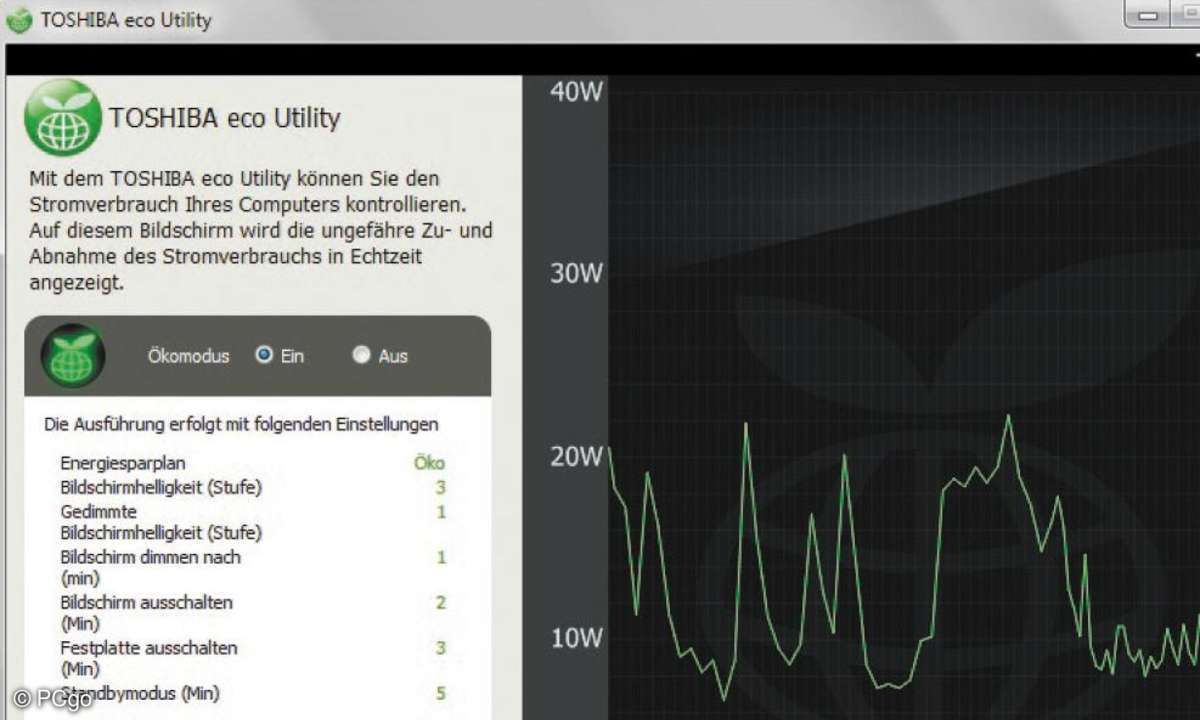Click the large green globe logo beside the heading

pos(63,118)
